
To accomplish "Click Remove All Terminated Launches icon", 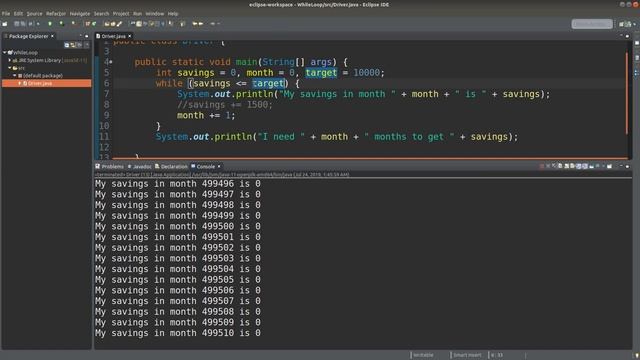I will (554, 166).
